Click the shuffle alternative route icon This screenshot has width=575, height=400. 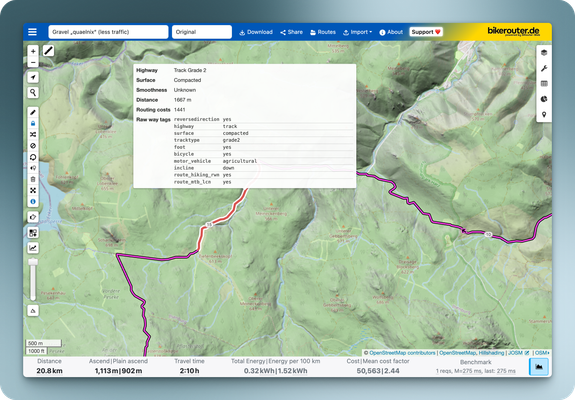point(33,135)
